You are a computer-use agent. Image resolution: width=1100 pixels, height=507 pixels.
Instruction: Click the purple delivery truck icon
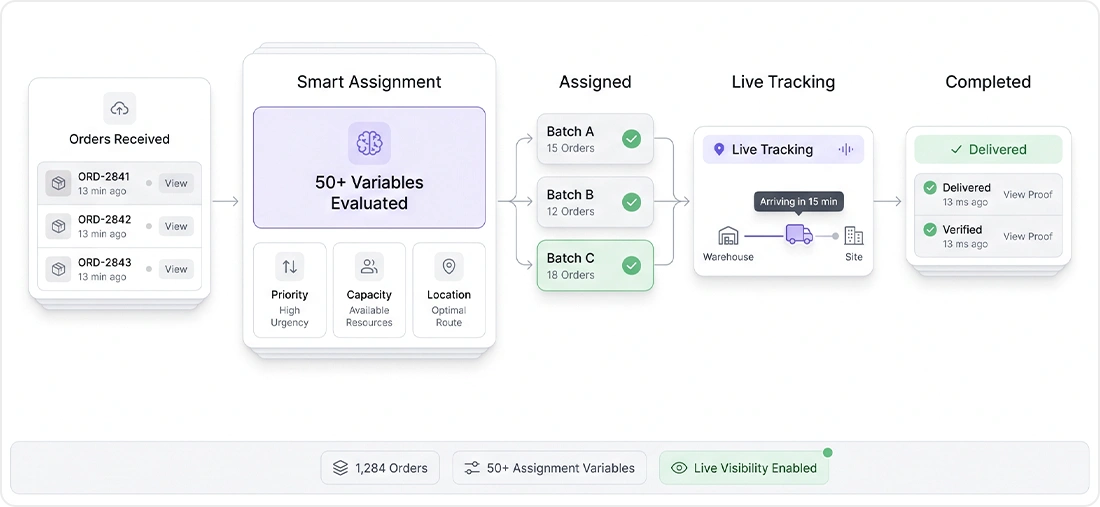point(799,234)
